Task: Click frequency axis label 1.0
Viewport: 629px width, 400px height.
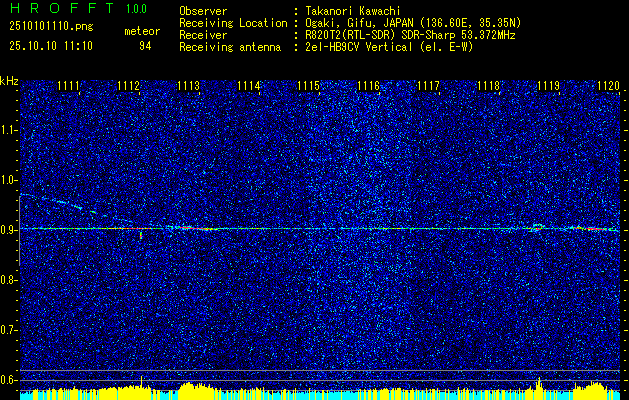Action: [x=8, y=180]
